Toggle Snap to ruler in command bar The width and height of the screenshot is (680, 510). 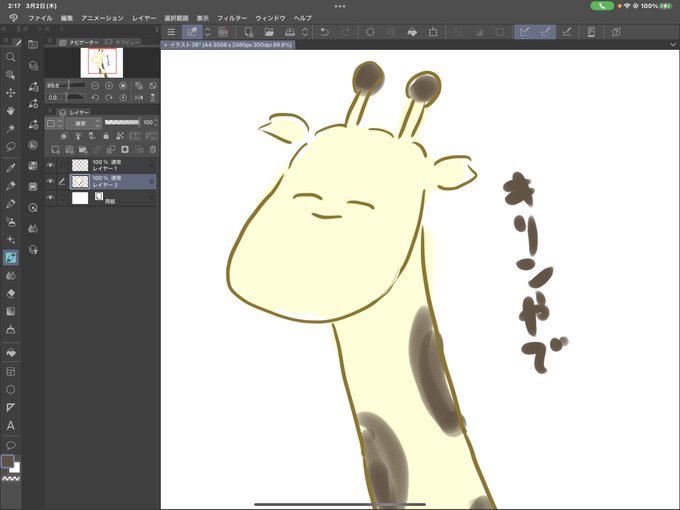tap(524, 32)
